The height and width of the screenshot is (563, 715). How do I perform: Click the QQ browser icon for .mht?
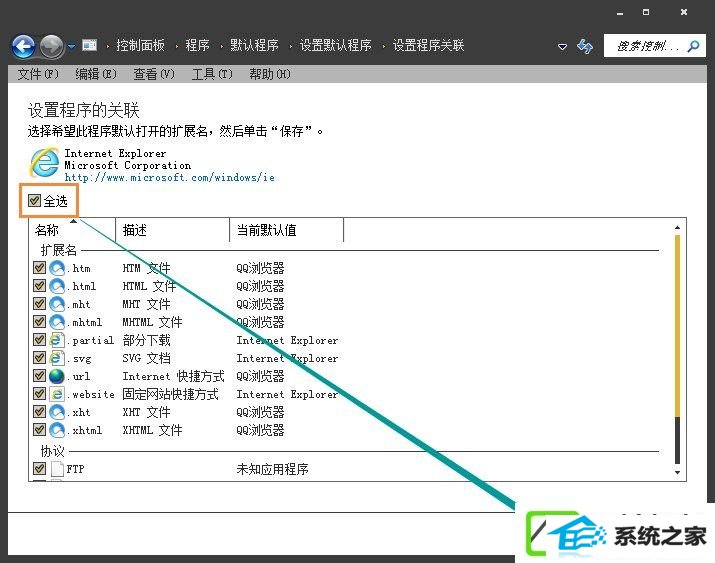click(x=57, y=304)
